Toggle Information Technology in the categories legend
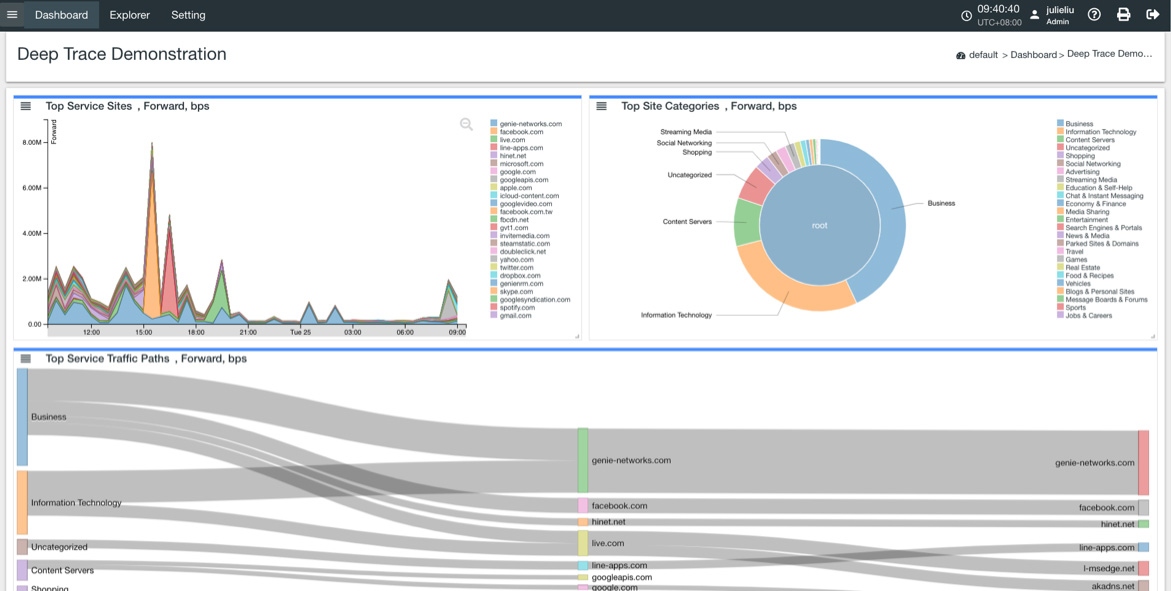1171x591 pixels. [1100, 132]
